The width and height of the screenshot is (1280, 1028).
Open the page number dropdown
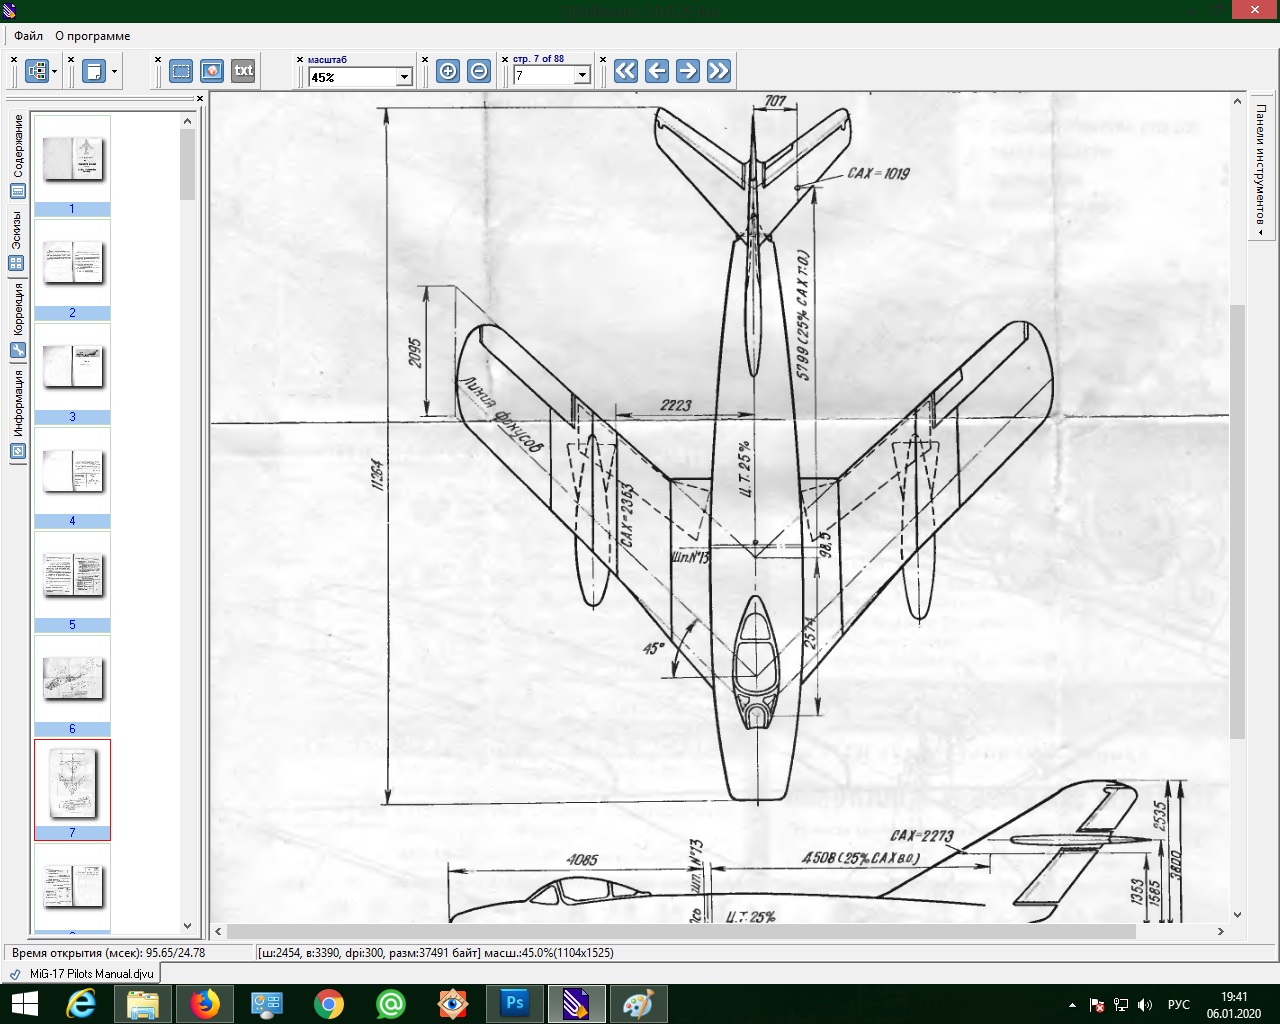pos(581,76)
